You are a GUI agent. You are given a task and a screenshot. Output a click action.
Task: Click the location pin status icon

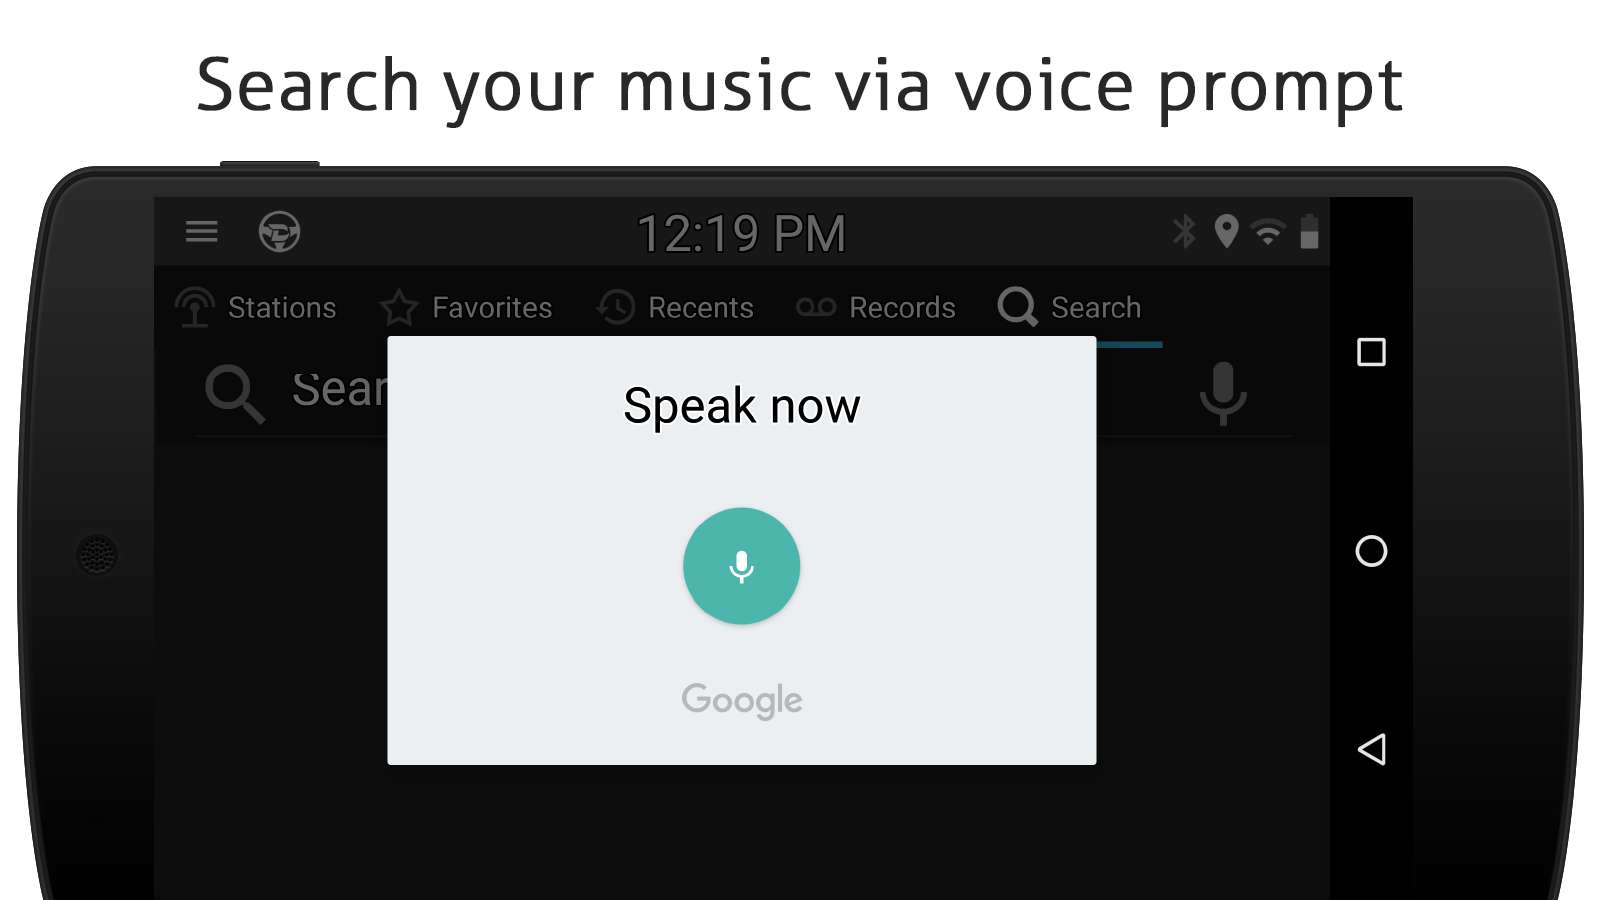(1226, 232)
